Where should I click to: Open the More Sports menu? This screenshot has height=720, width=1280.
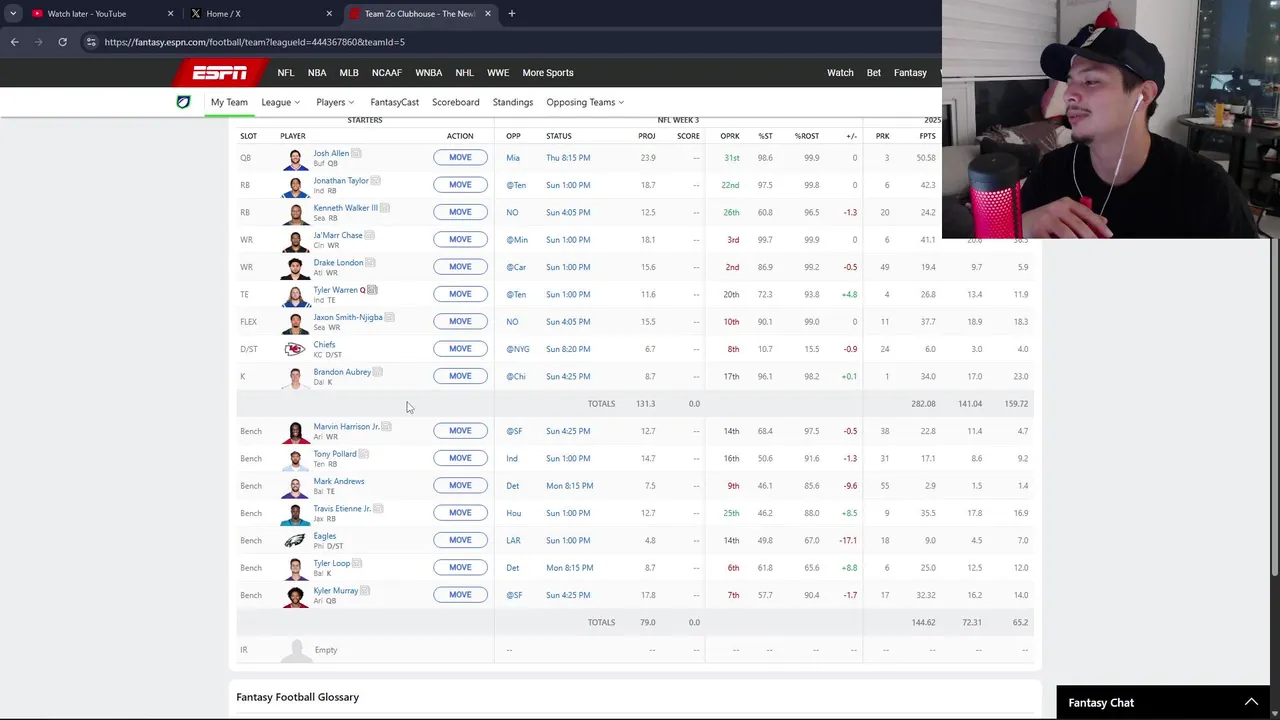coord(548,73)
